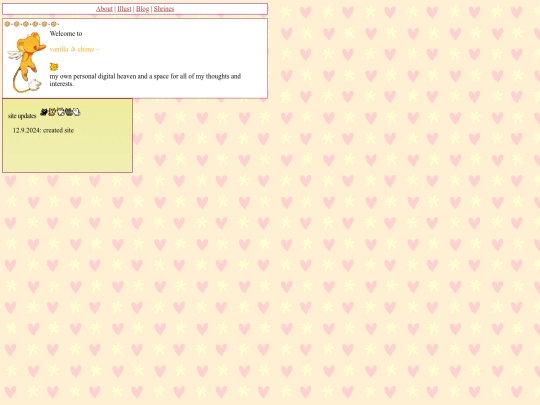Open the About page link

(x=104, y=9)
